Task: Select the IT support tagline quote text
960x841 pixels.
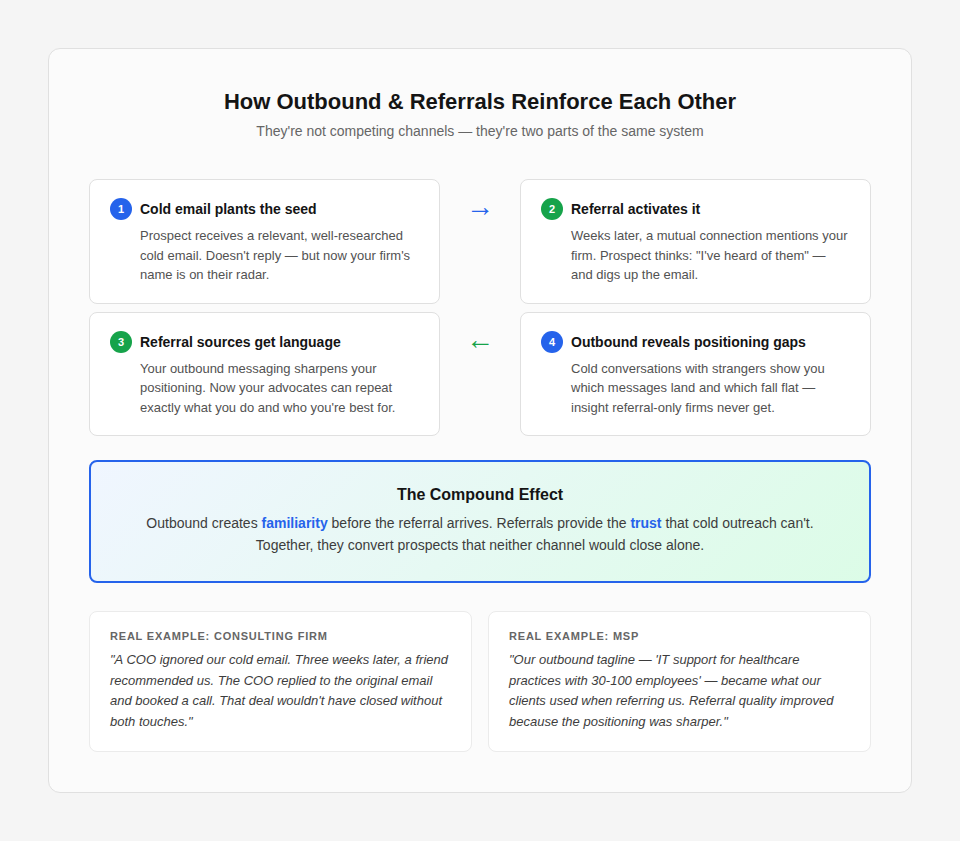Action: click(x=671, y=690)
